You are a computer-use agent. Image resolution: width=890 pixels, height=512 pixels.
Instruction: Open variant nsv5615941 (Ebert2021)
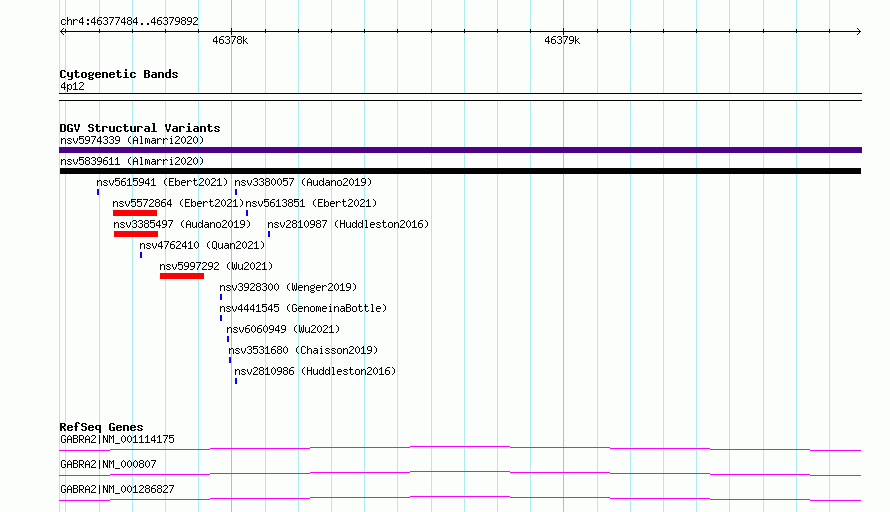[x=162, y=182]
